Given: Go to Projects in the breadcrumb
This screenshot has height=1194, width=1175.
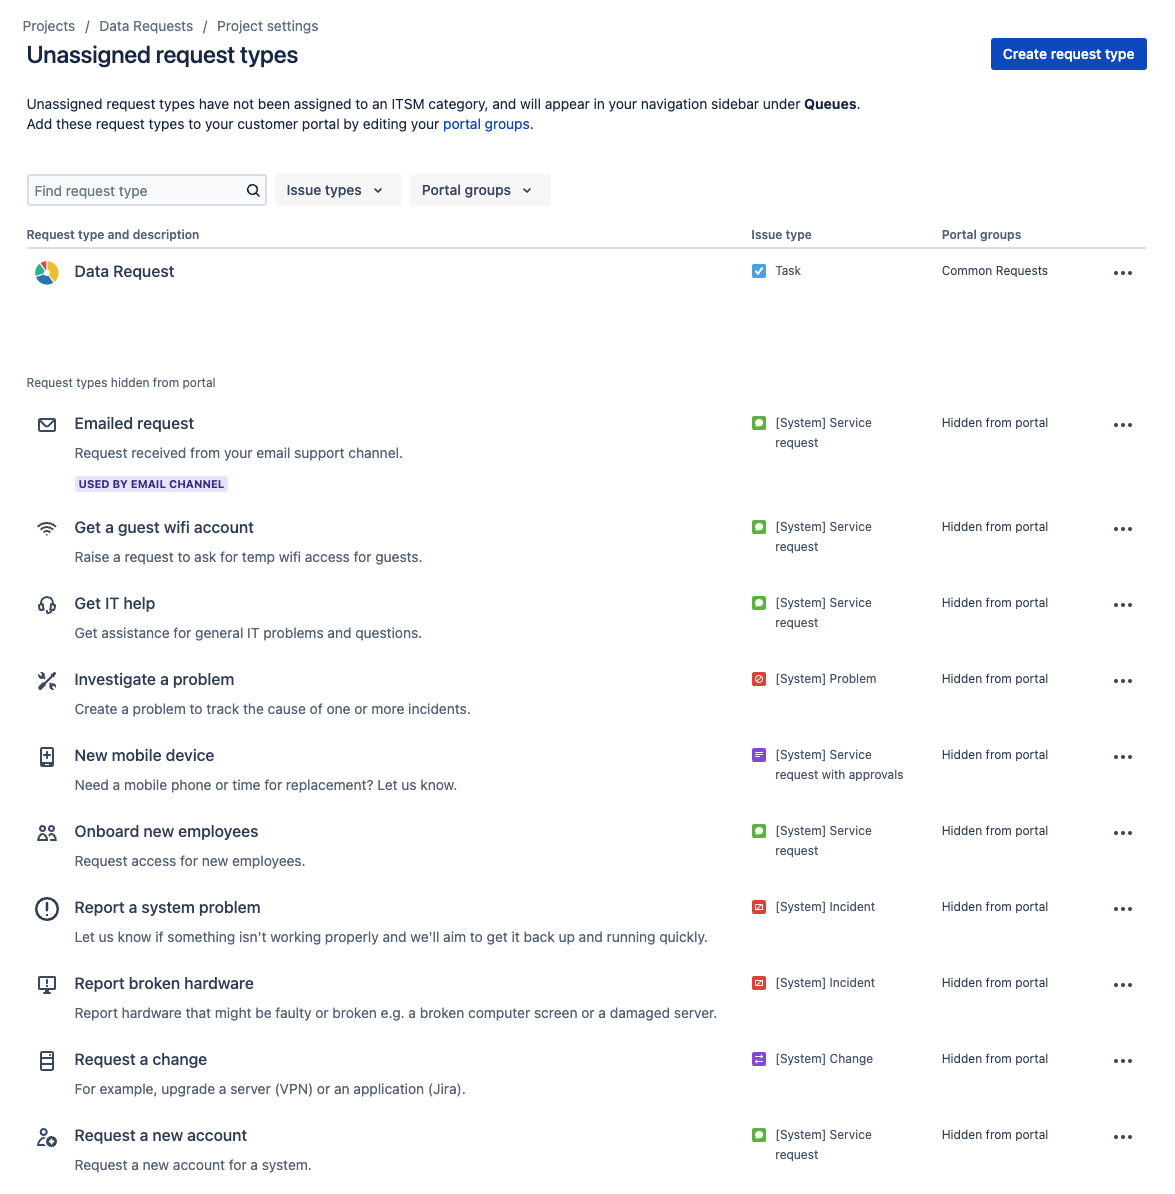Looking at the screenshot, I should [49, 26].
